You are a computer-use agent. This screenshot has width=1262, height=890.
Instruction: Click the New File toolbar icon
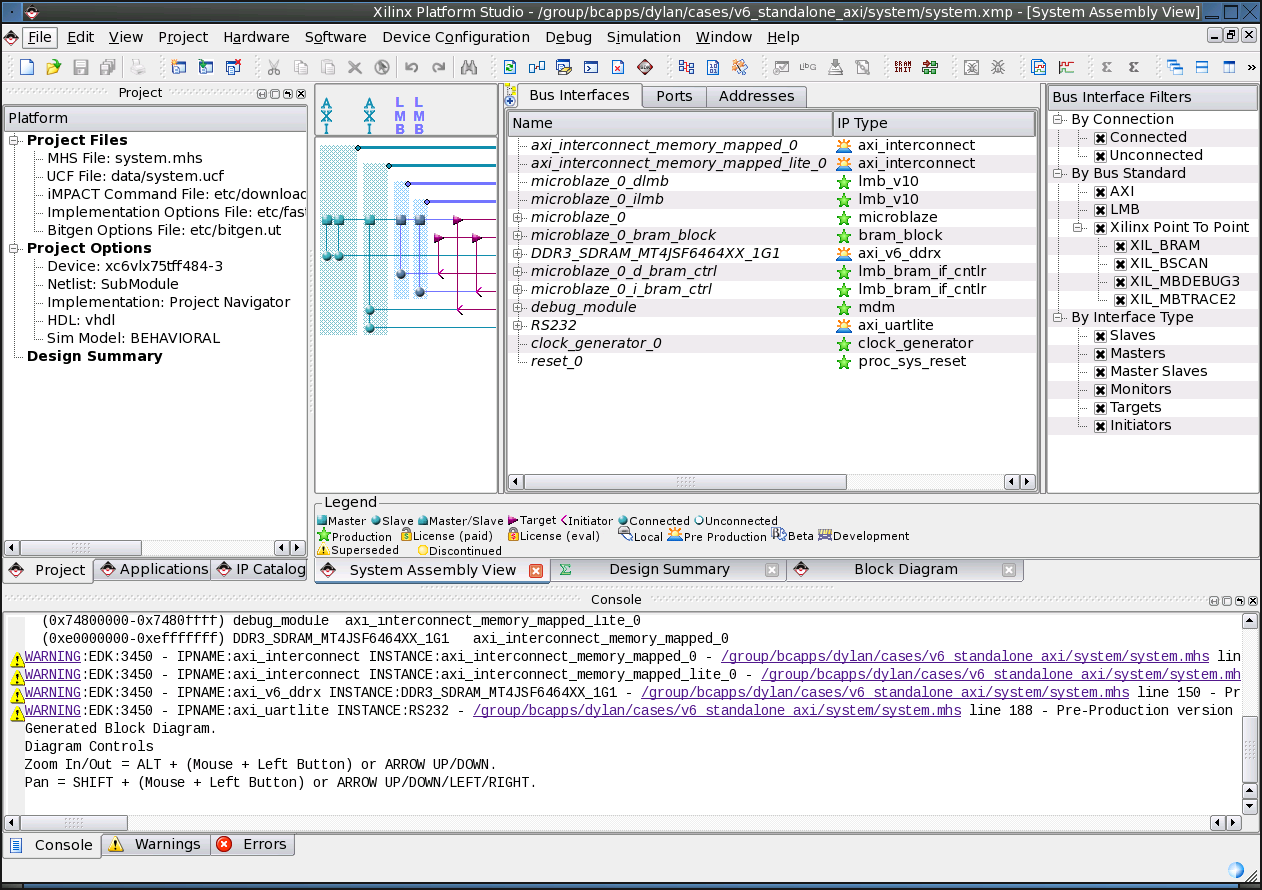[x=24, y=67]
